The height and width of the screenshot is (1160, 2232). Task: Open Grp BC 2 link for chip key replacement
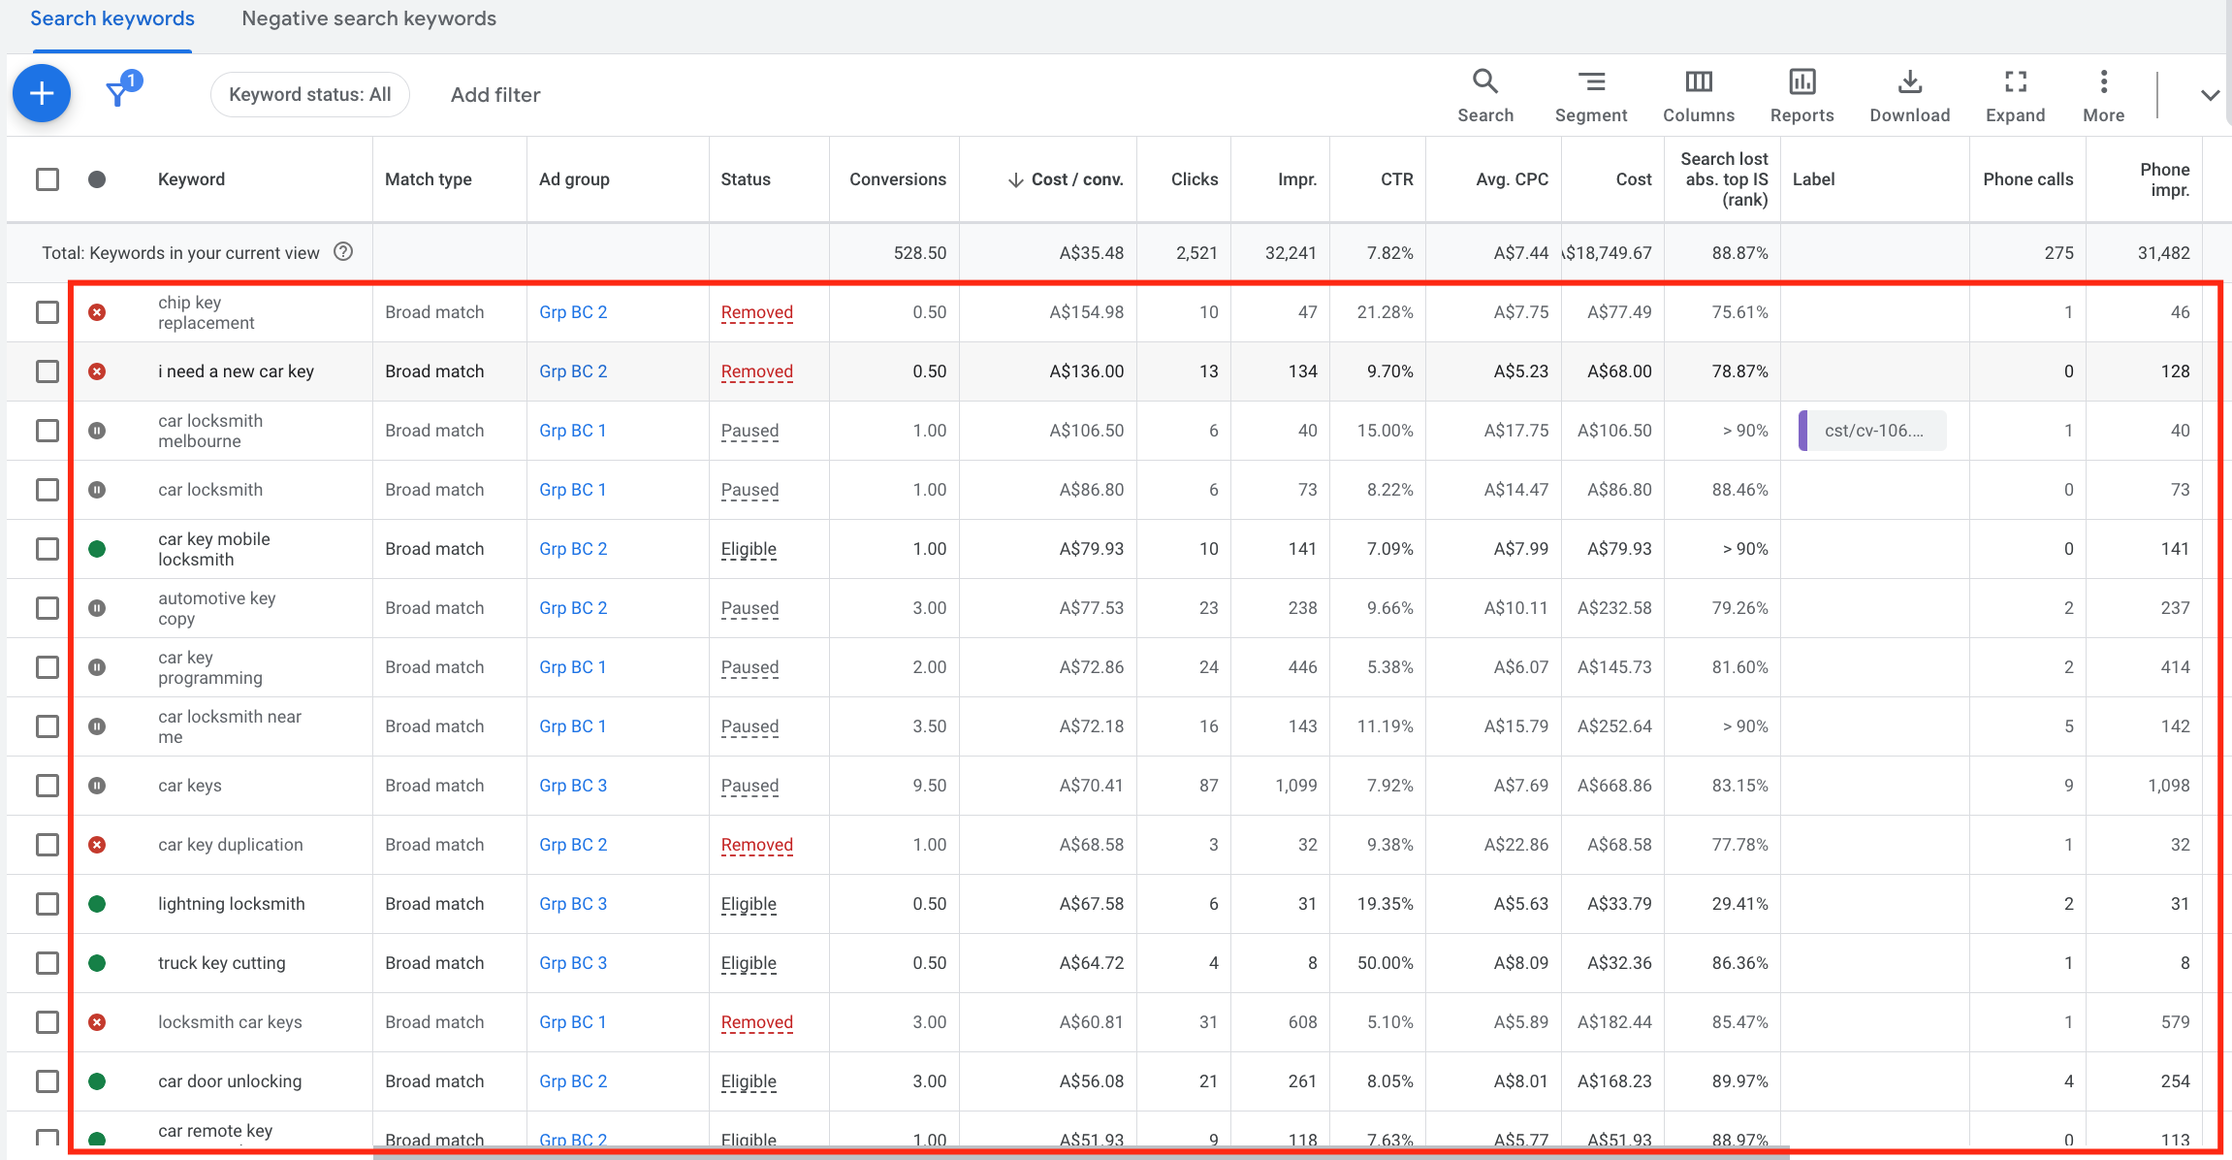[573, 312]
